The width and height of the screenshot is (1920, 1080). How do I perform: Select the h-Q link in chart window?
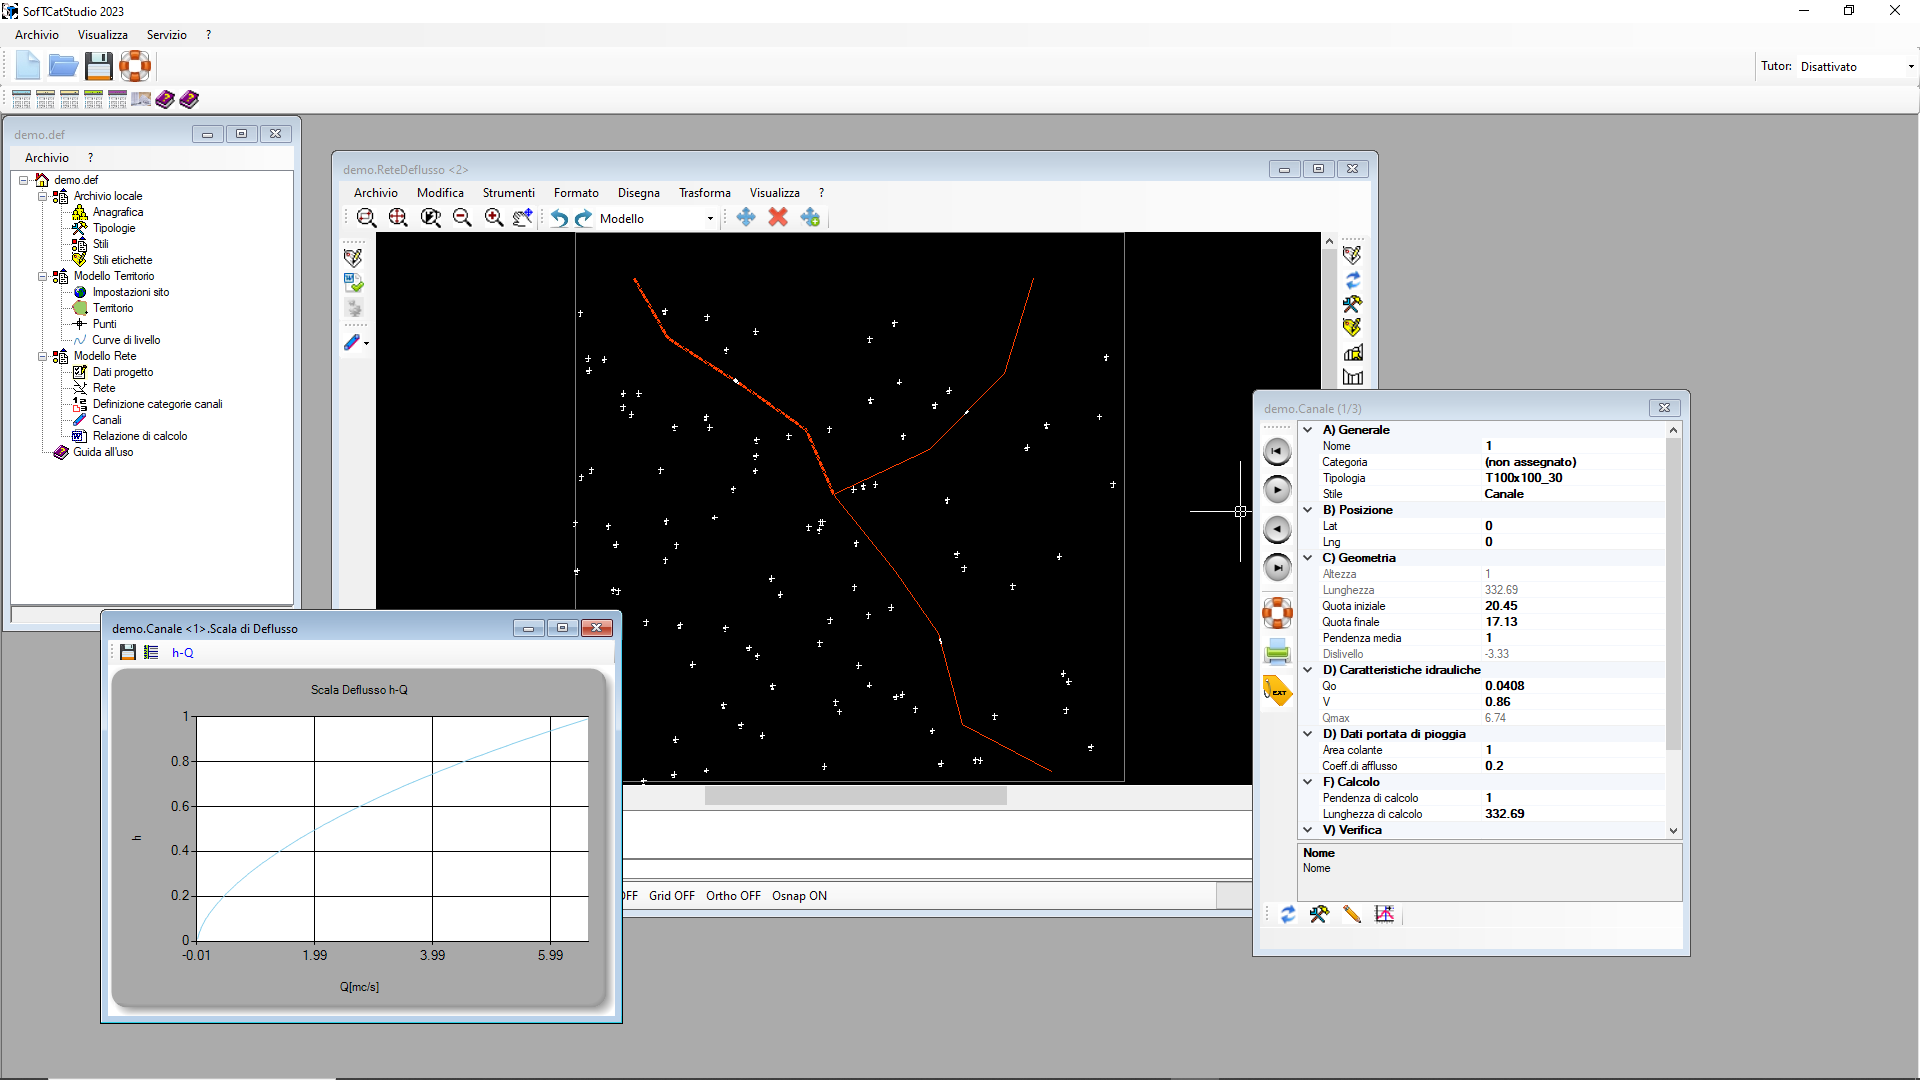click(x=182, y=653)
